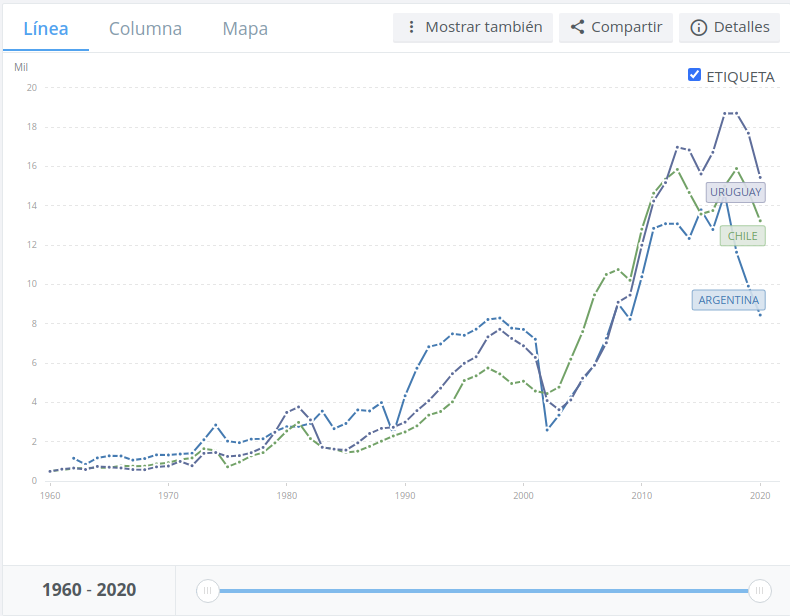This screenshot has width=790, height=616.
Task: Click the ARGENTINA series label
Action: tap(728, 300)
